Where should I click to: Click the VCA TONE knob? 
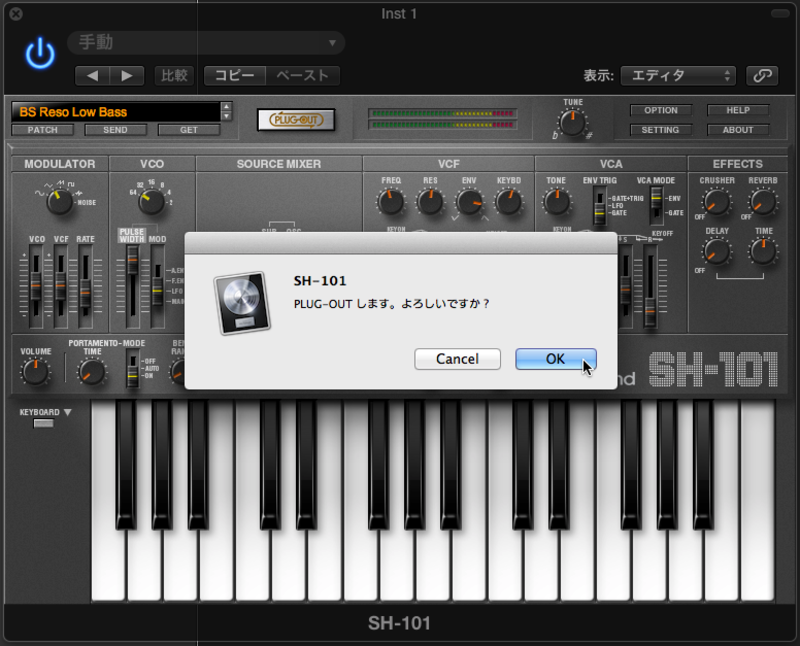coord(557,202)
